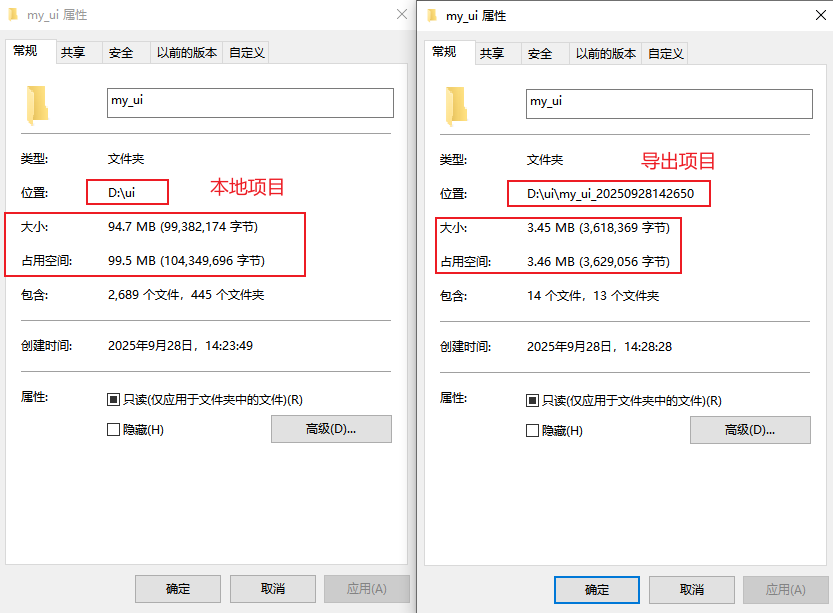
Task: Click 高级(D)... button in right window
Action: [751, 430]
